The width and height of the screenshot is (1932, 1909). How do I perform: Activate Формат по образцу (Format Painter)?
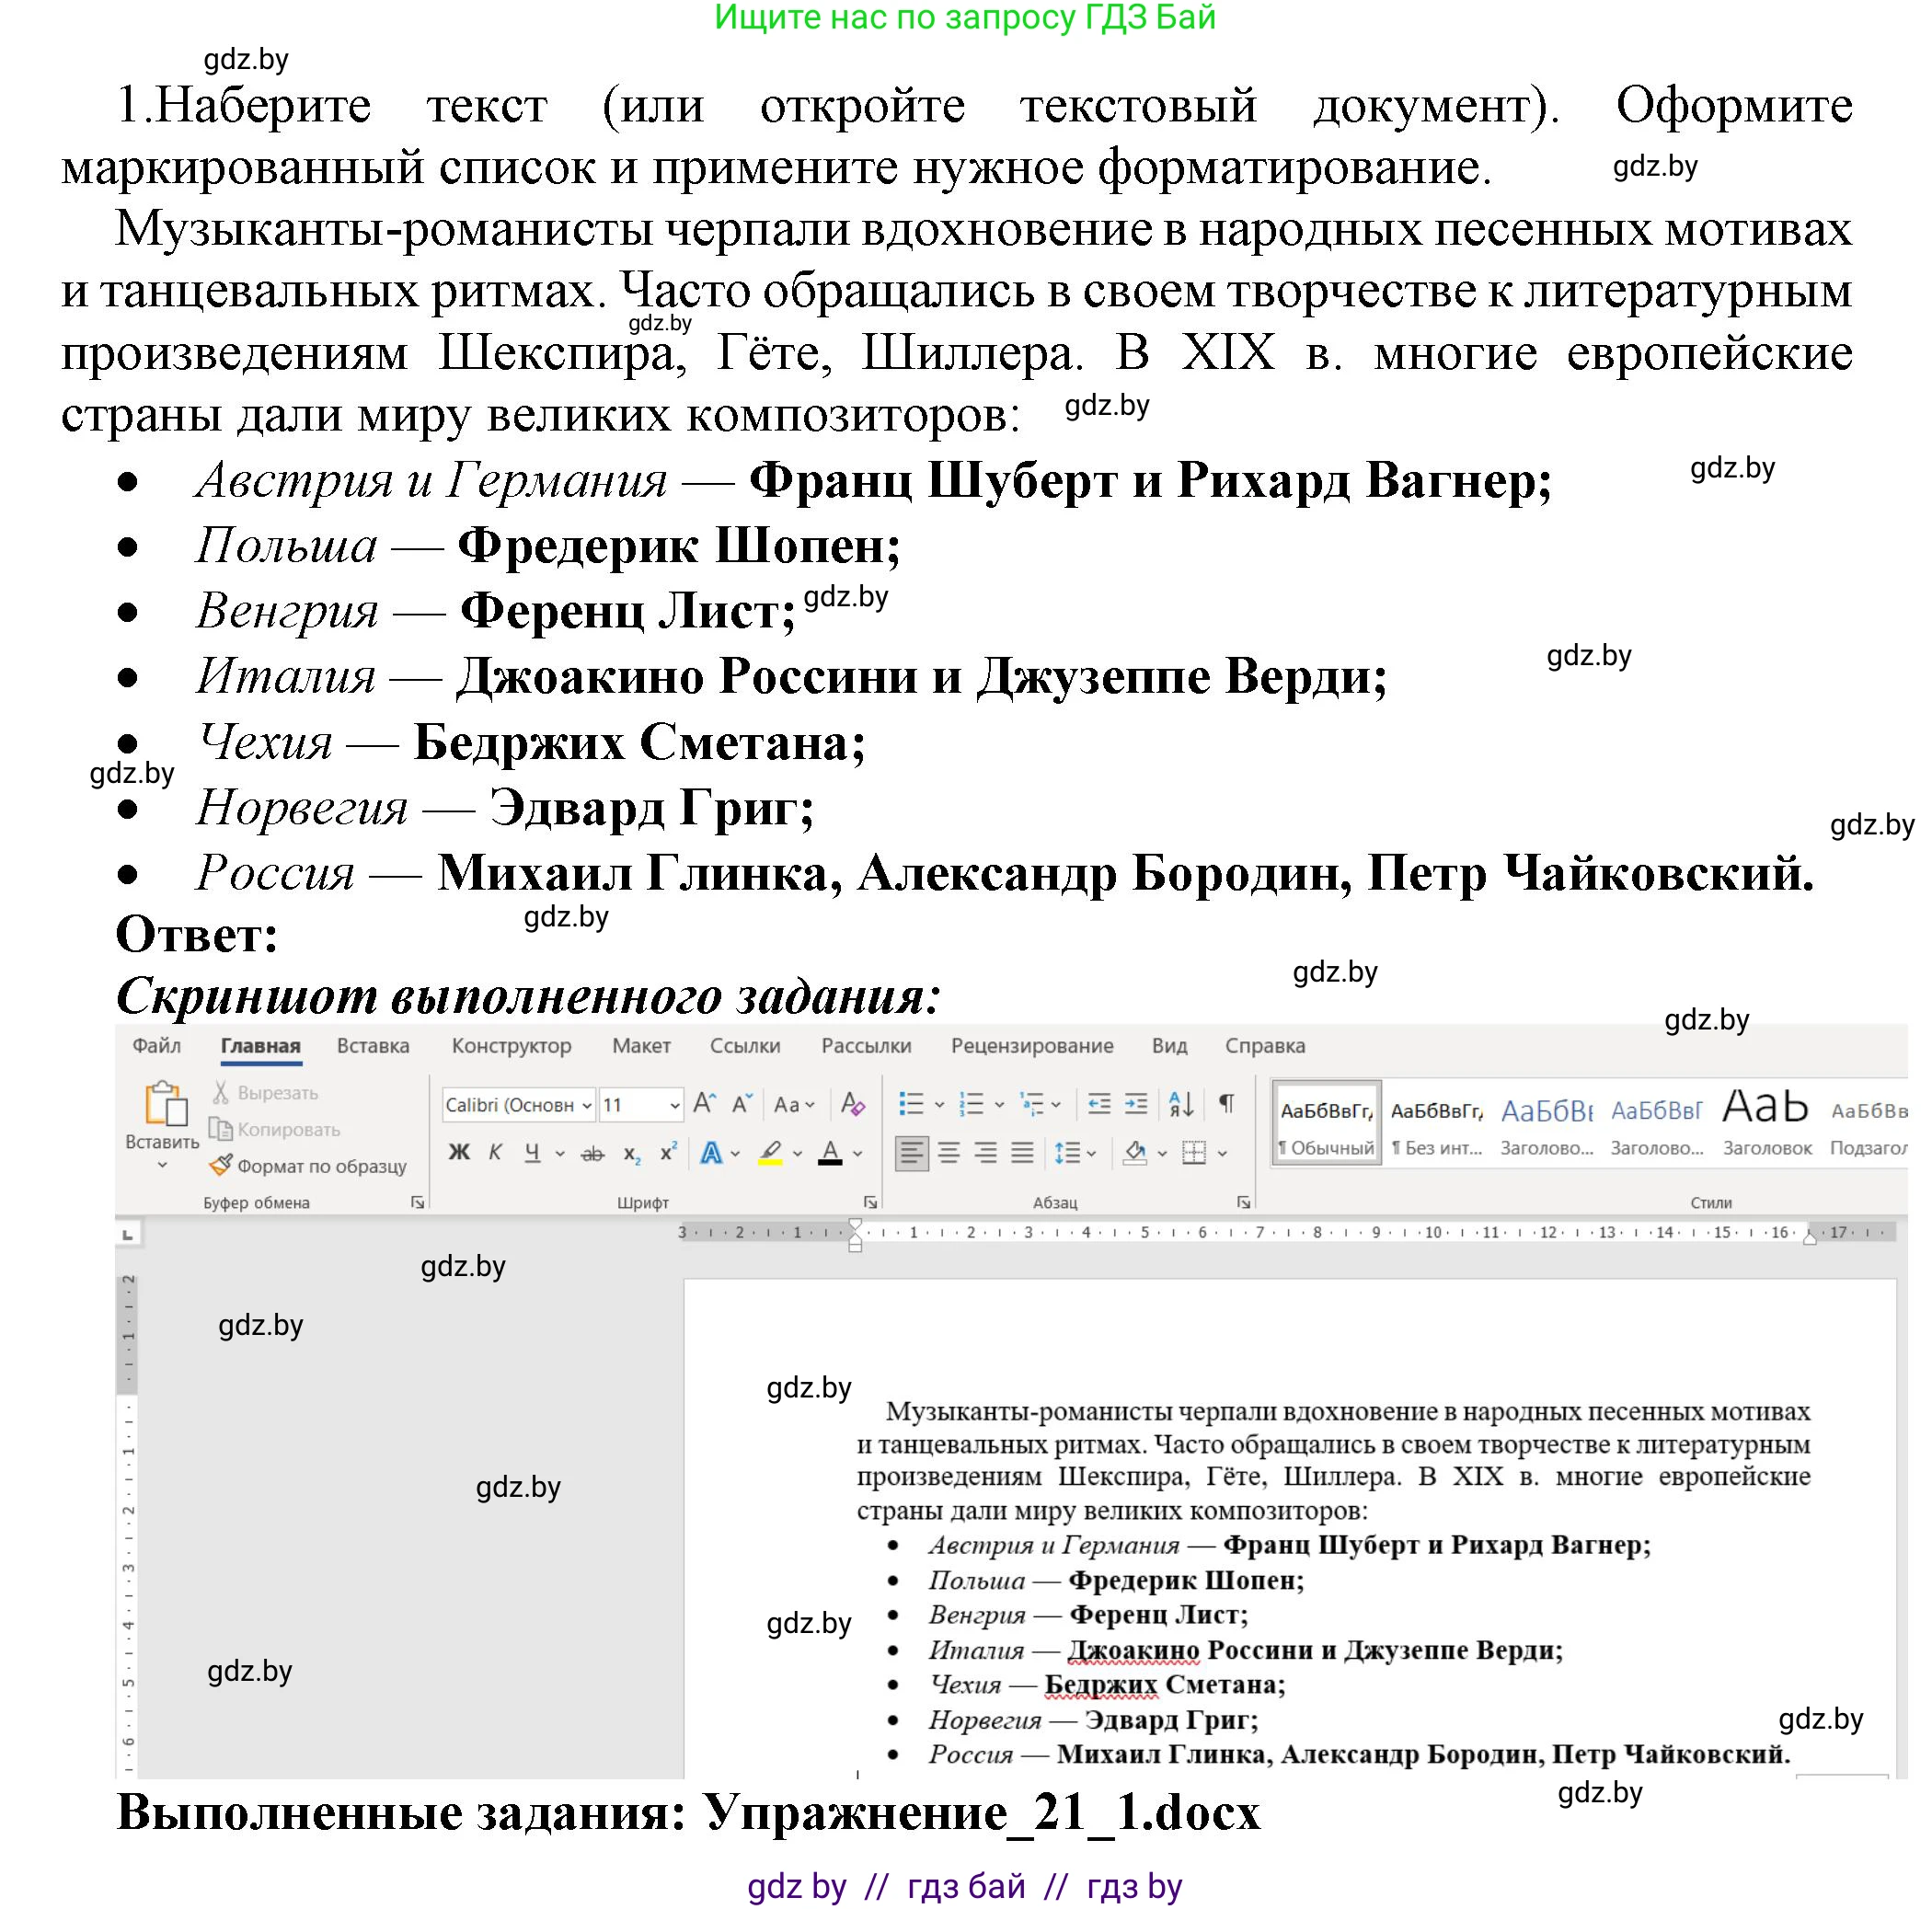[x=308, y=1166]
